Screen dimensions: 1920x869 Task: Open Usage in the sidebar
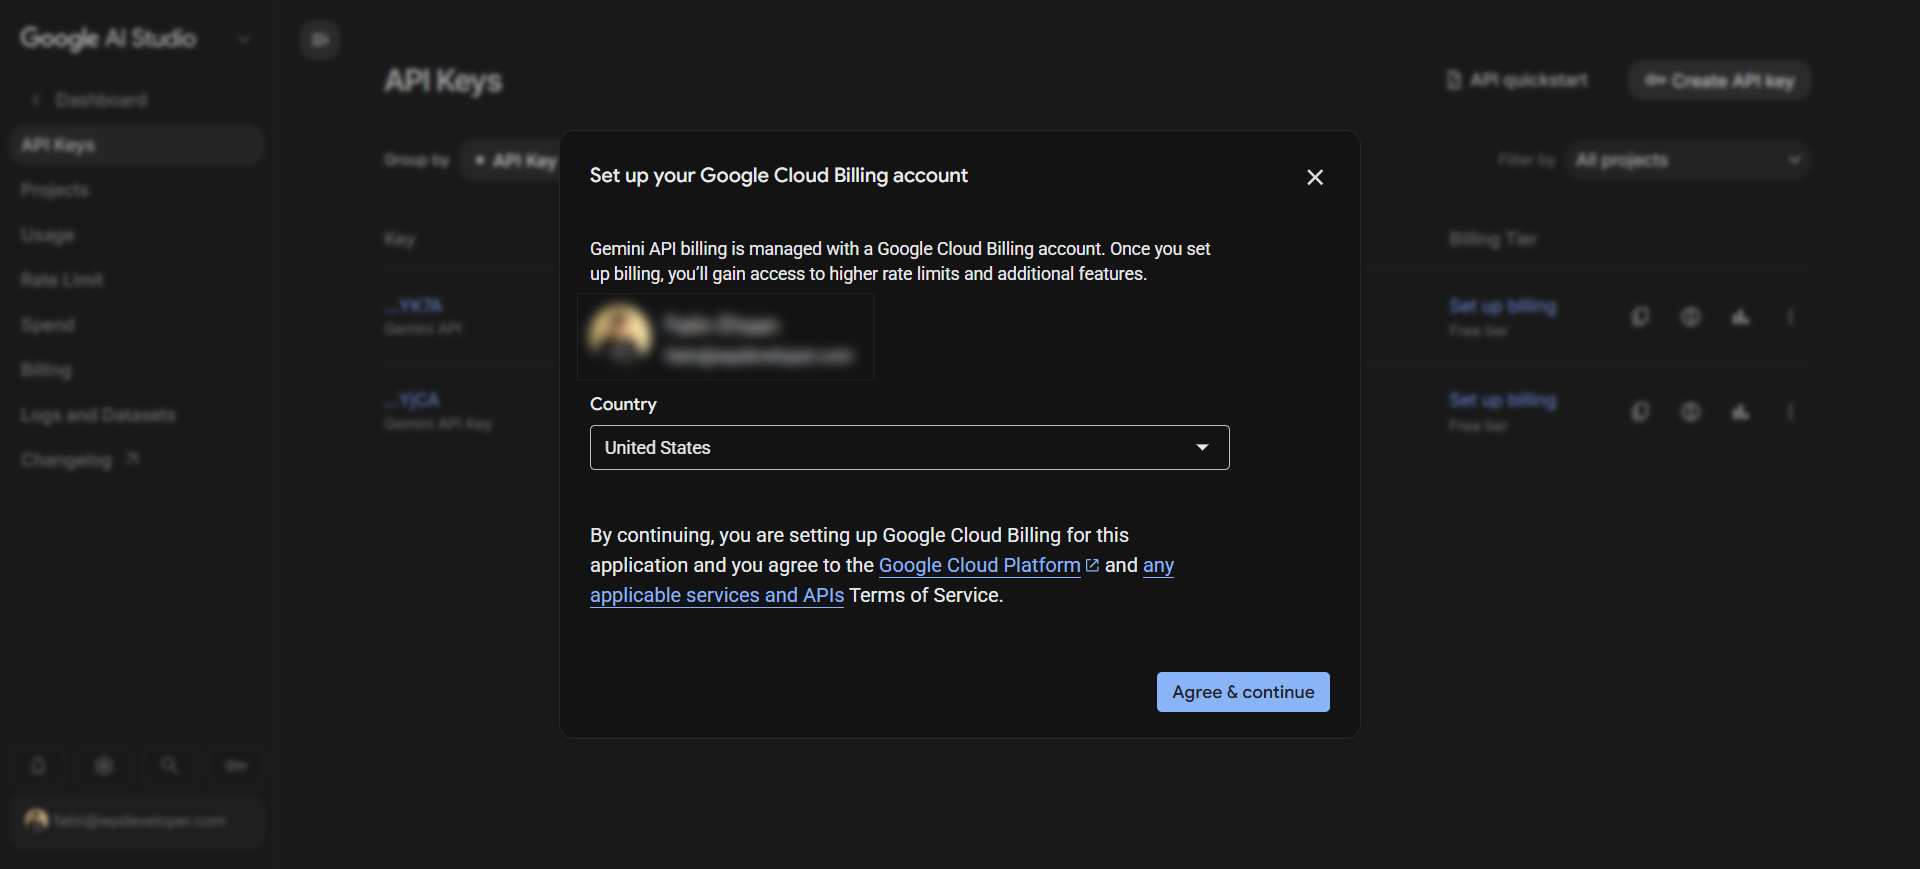click(x=47, y=235)
